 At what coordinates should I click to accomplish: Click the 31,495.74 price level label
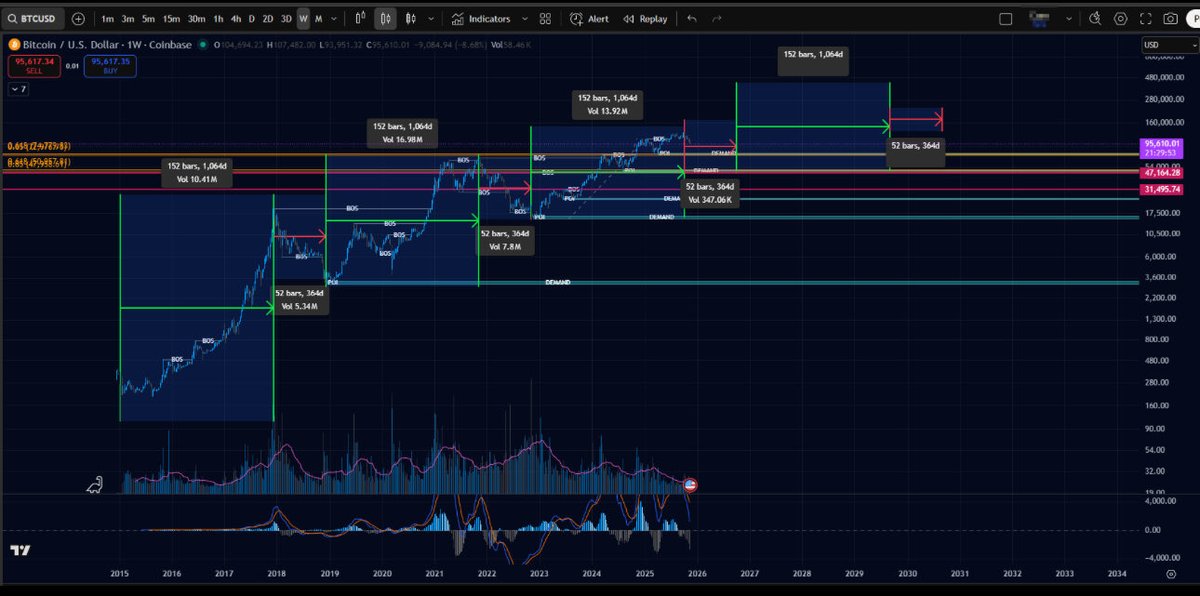pos(1161,189)
